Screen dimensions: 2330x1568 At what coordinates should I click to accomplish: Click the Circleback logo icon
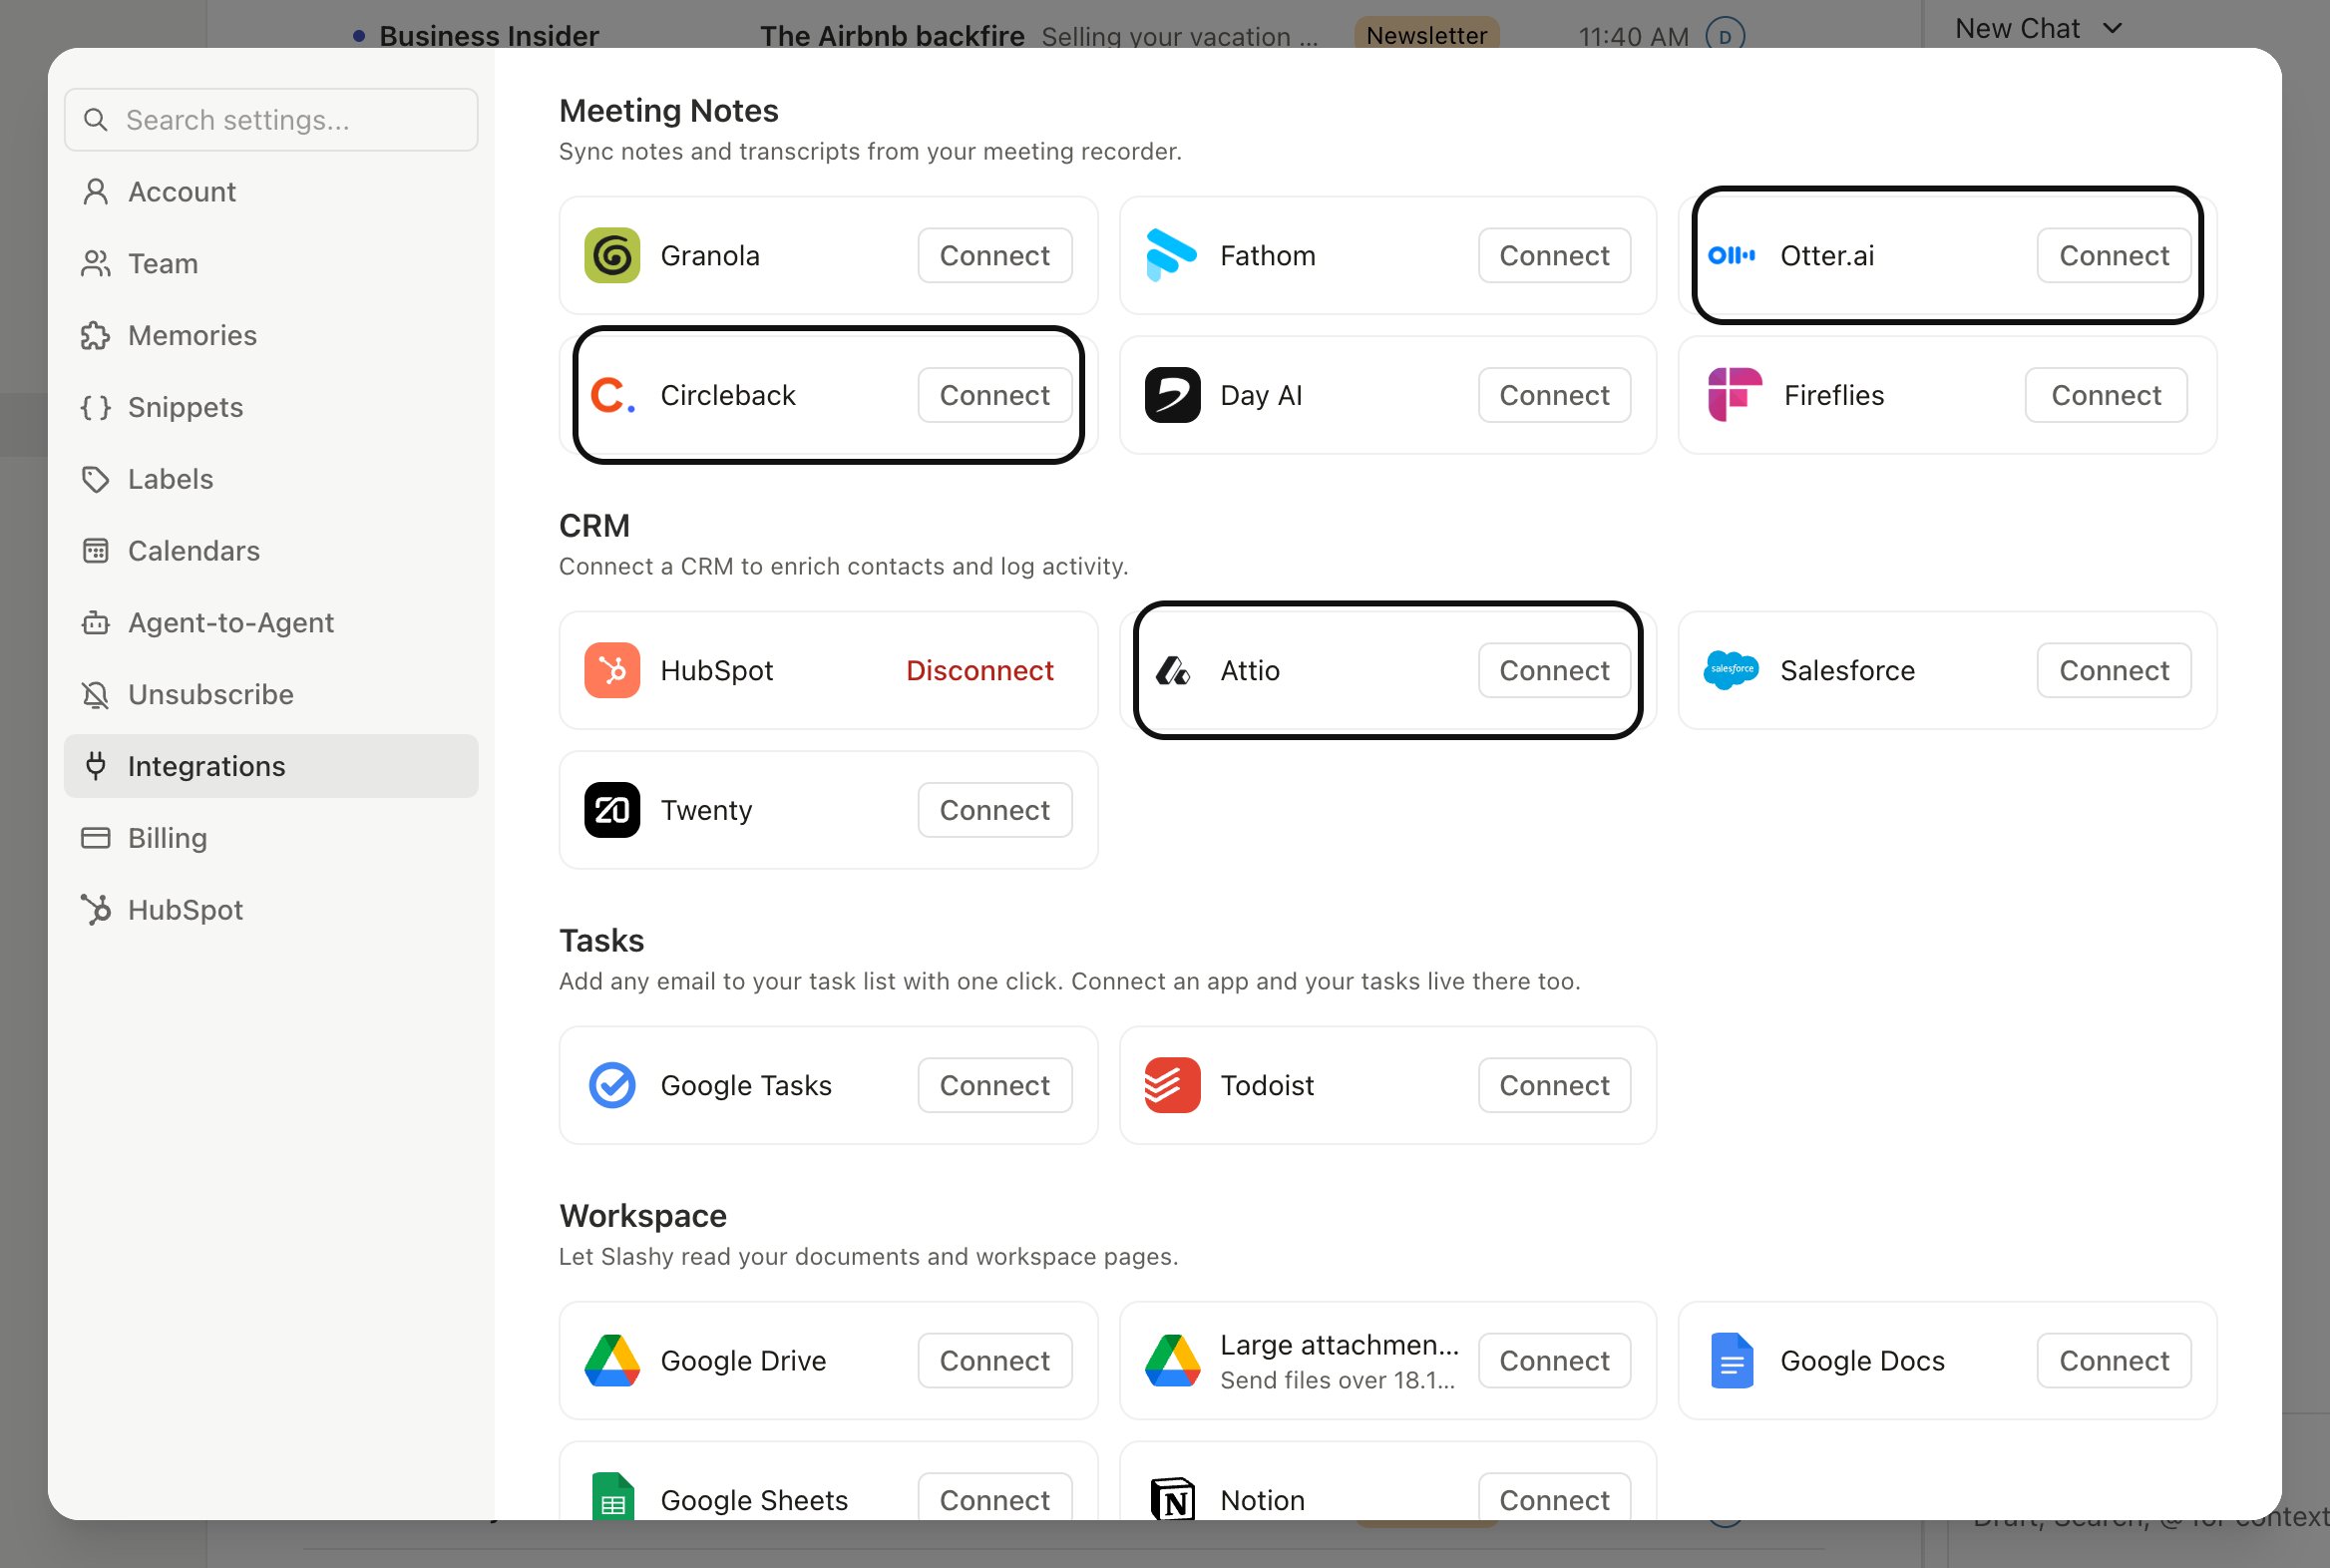pos(612,396)
